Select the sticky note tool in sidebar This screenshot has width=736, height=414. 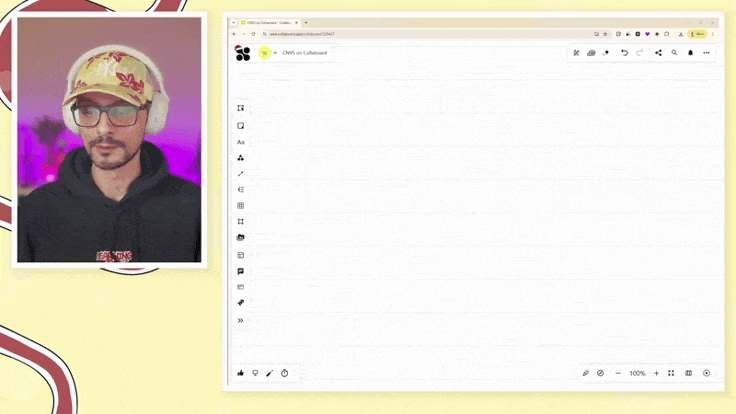(x=240, y=126)
